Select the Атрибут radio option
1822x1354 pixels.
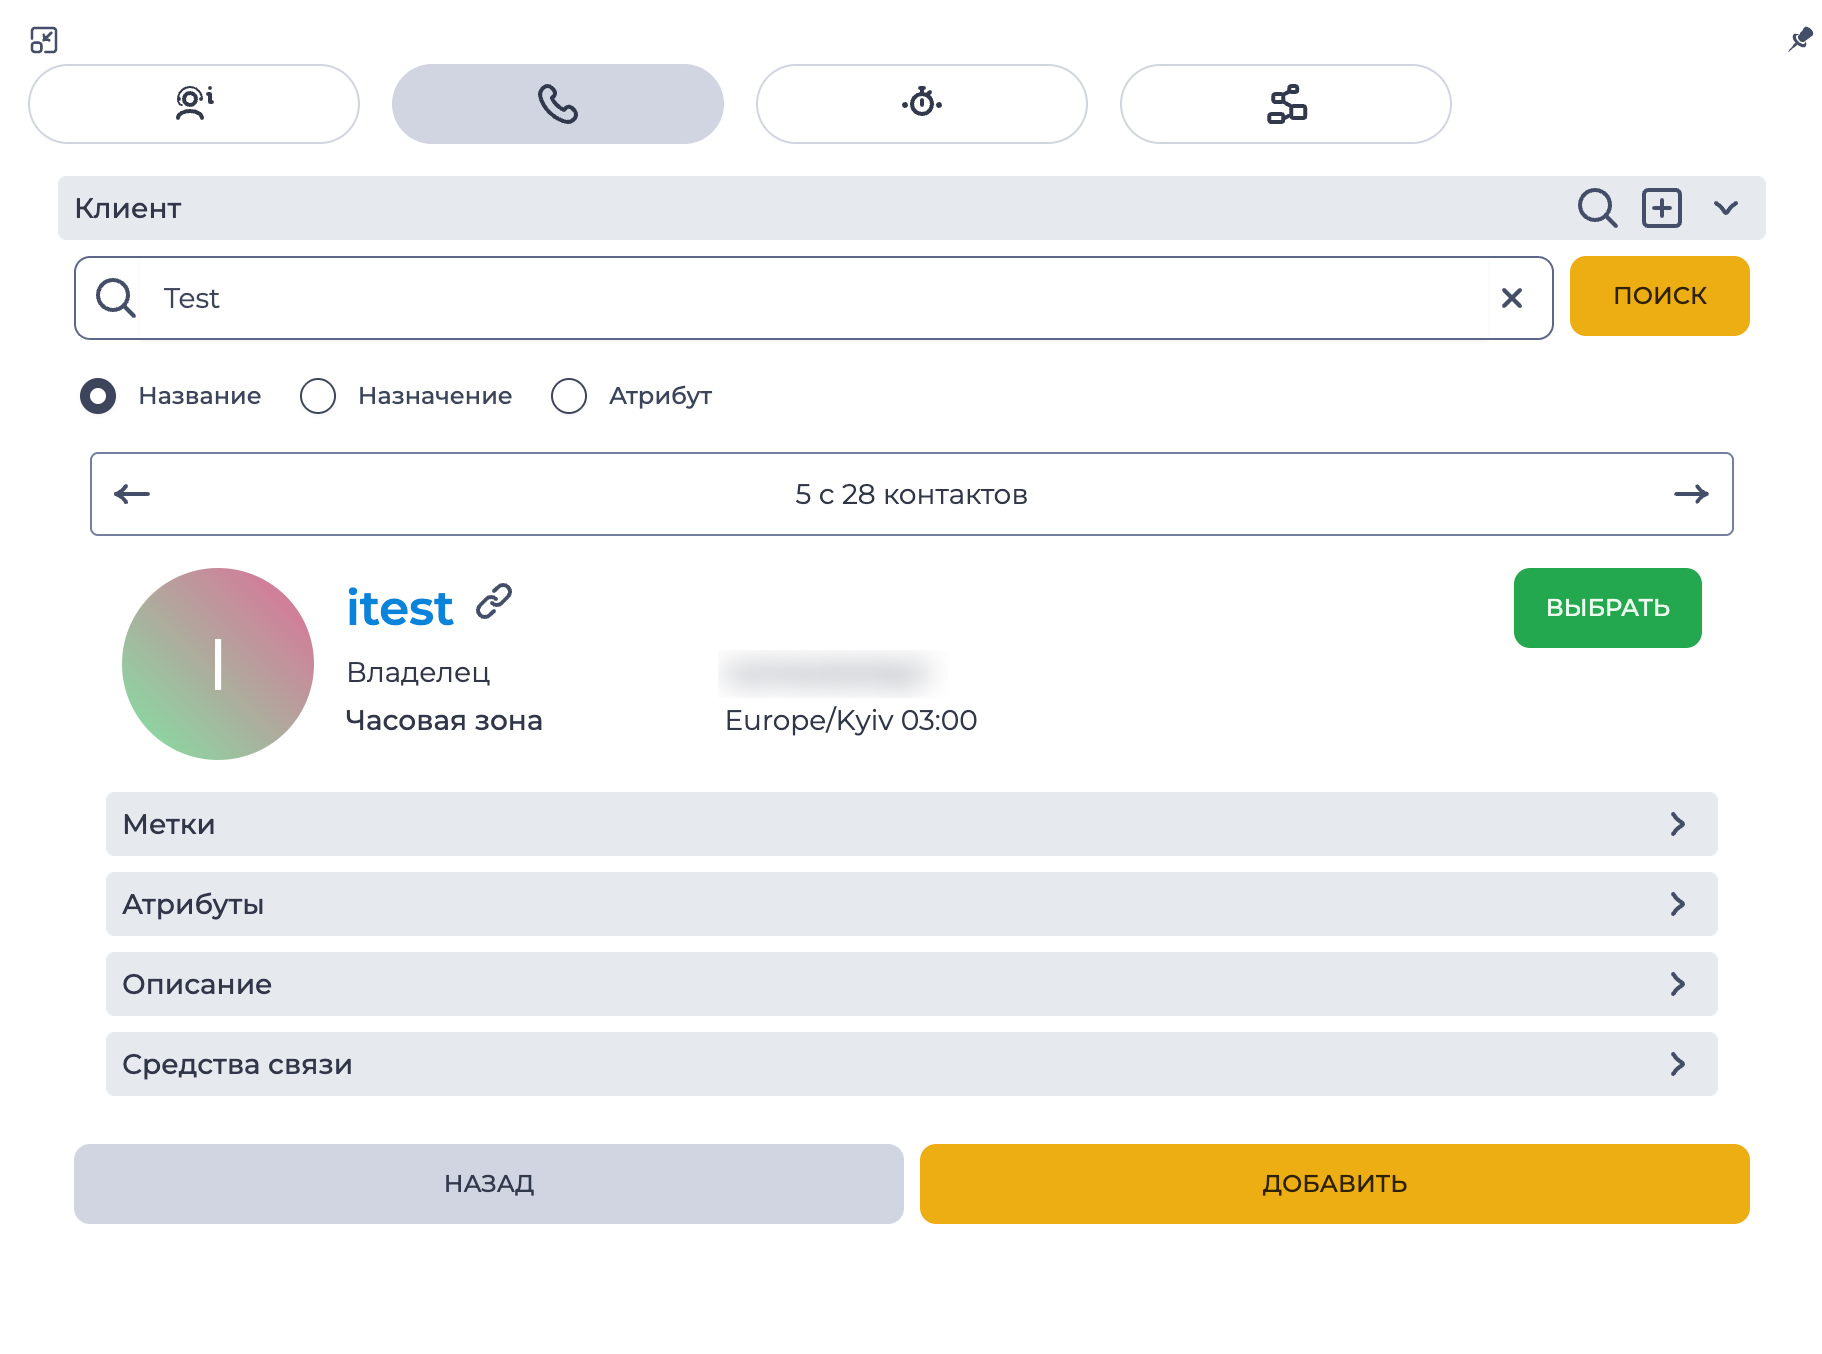coord(569,396)
